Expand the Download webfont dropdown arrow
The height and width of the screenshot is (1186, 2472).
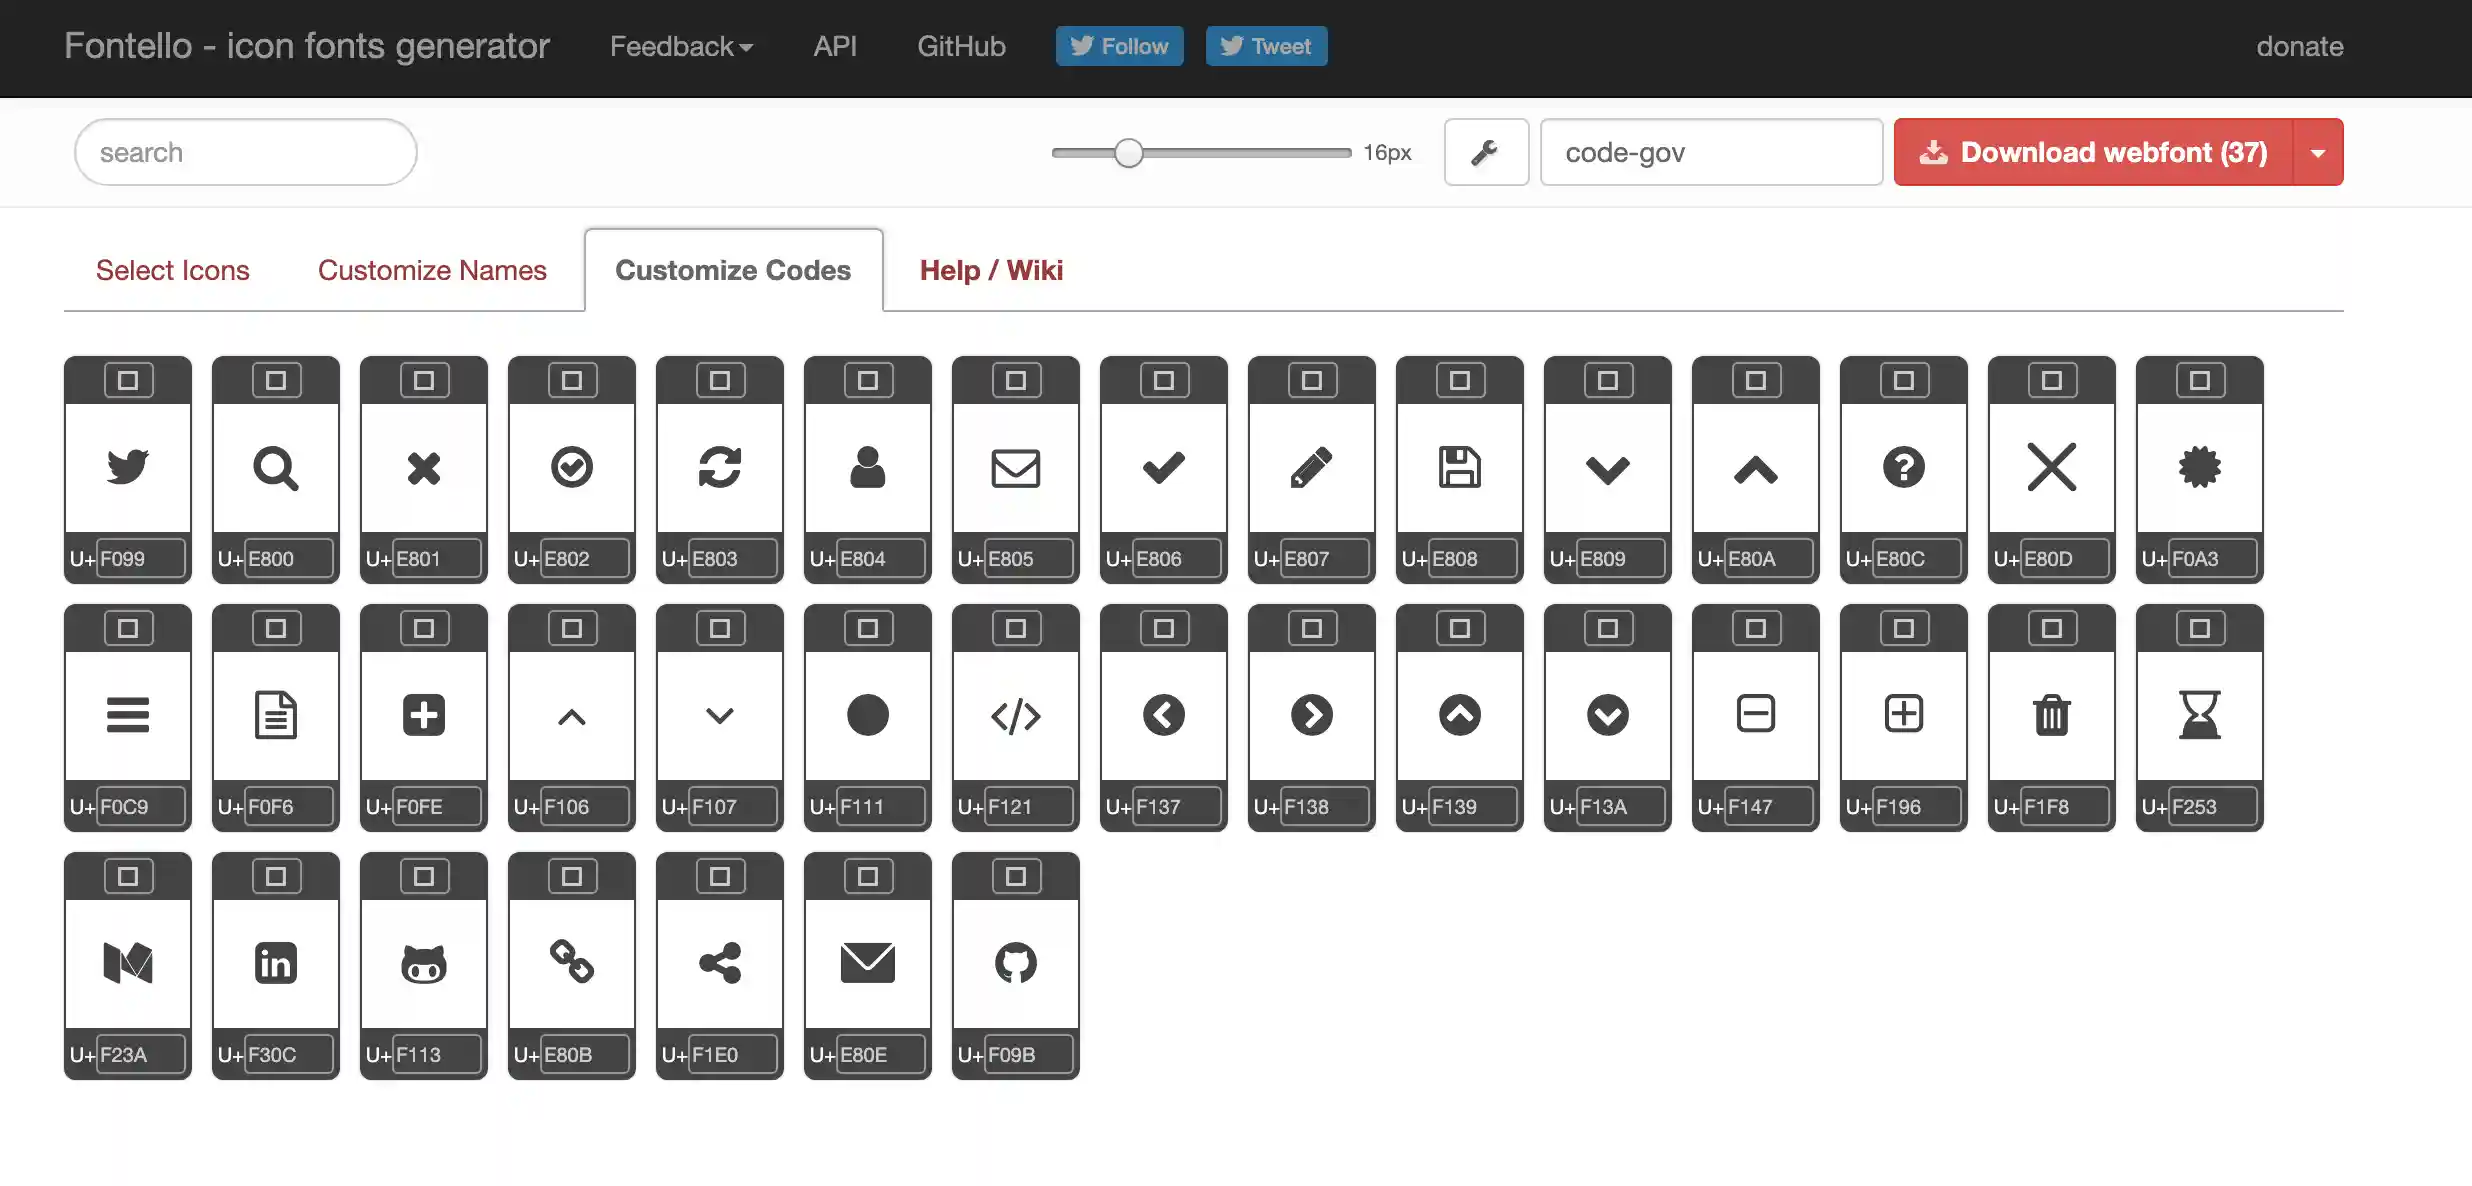click(x=2317, y=152)
